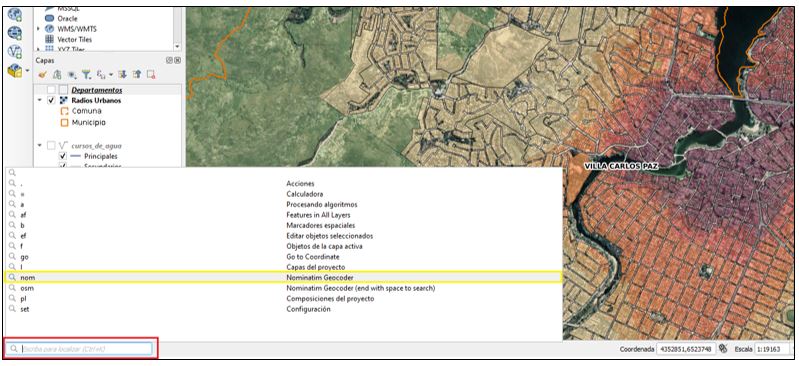Image resolution: width=799 pixels, height=366 pixels.
Task: Click the Add WFS layer icon (V globe) in the left toolbar
Action: [14, 51]
